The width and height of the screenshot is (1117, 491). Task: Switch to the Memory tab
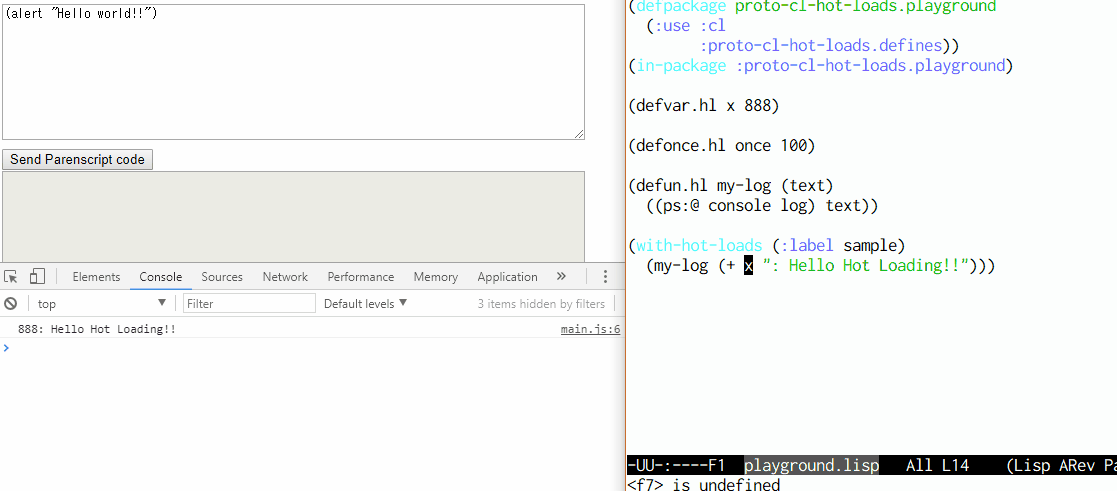point(435,277)
